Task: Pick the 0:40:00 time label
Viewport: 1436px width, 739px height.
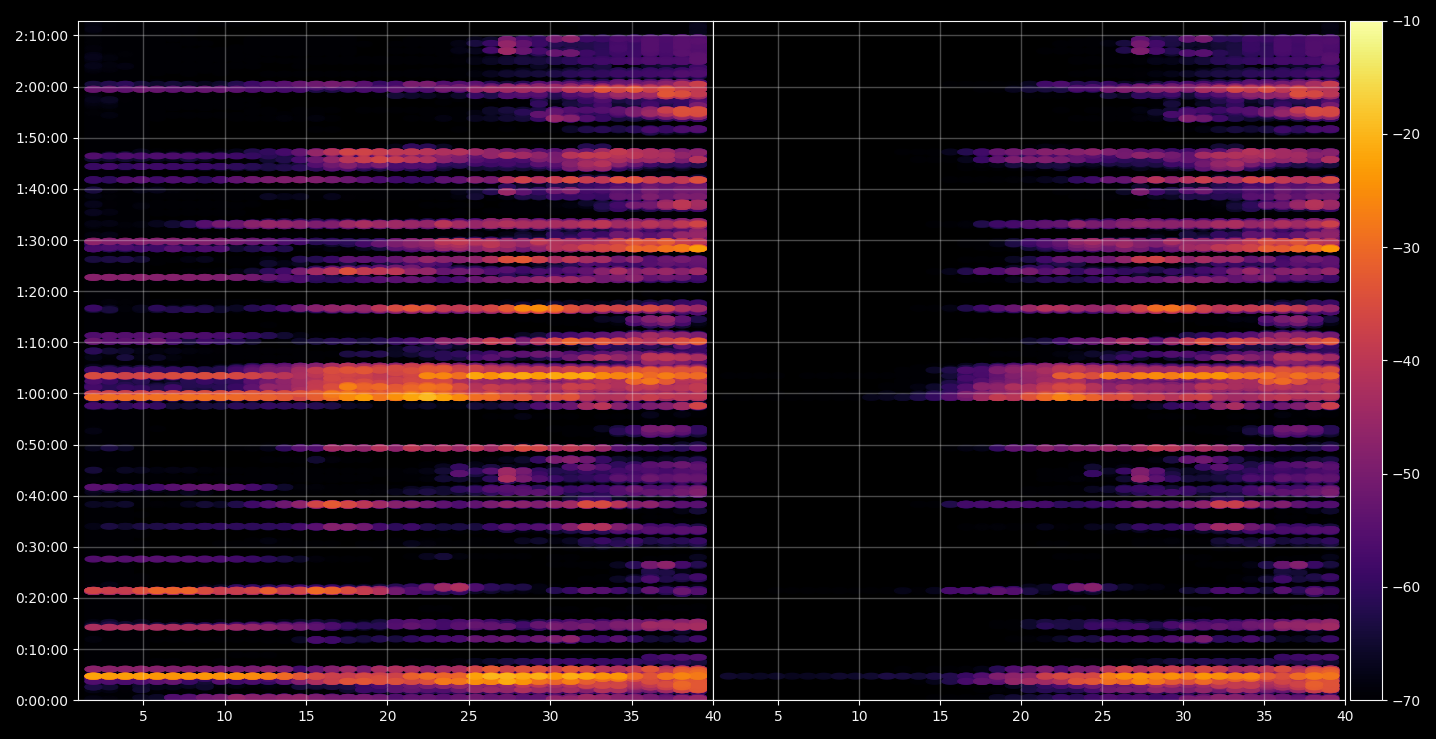Action: (41, 496)
